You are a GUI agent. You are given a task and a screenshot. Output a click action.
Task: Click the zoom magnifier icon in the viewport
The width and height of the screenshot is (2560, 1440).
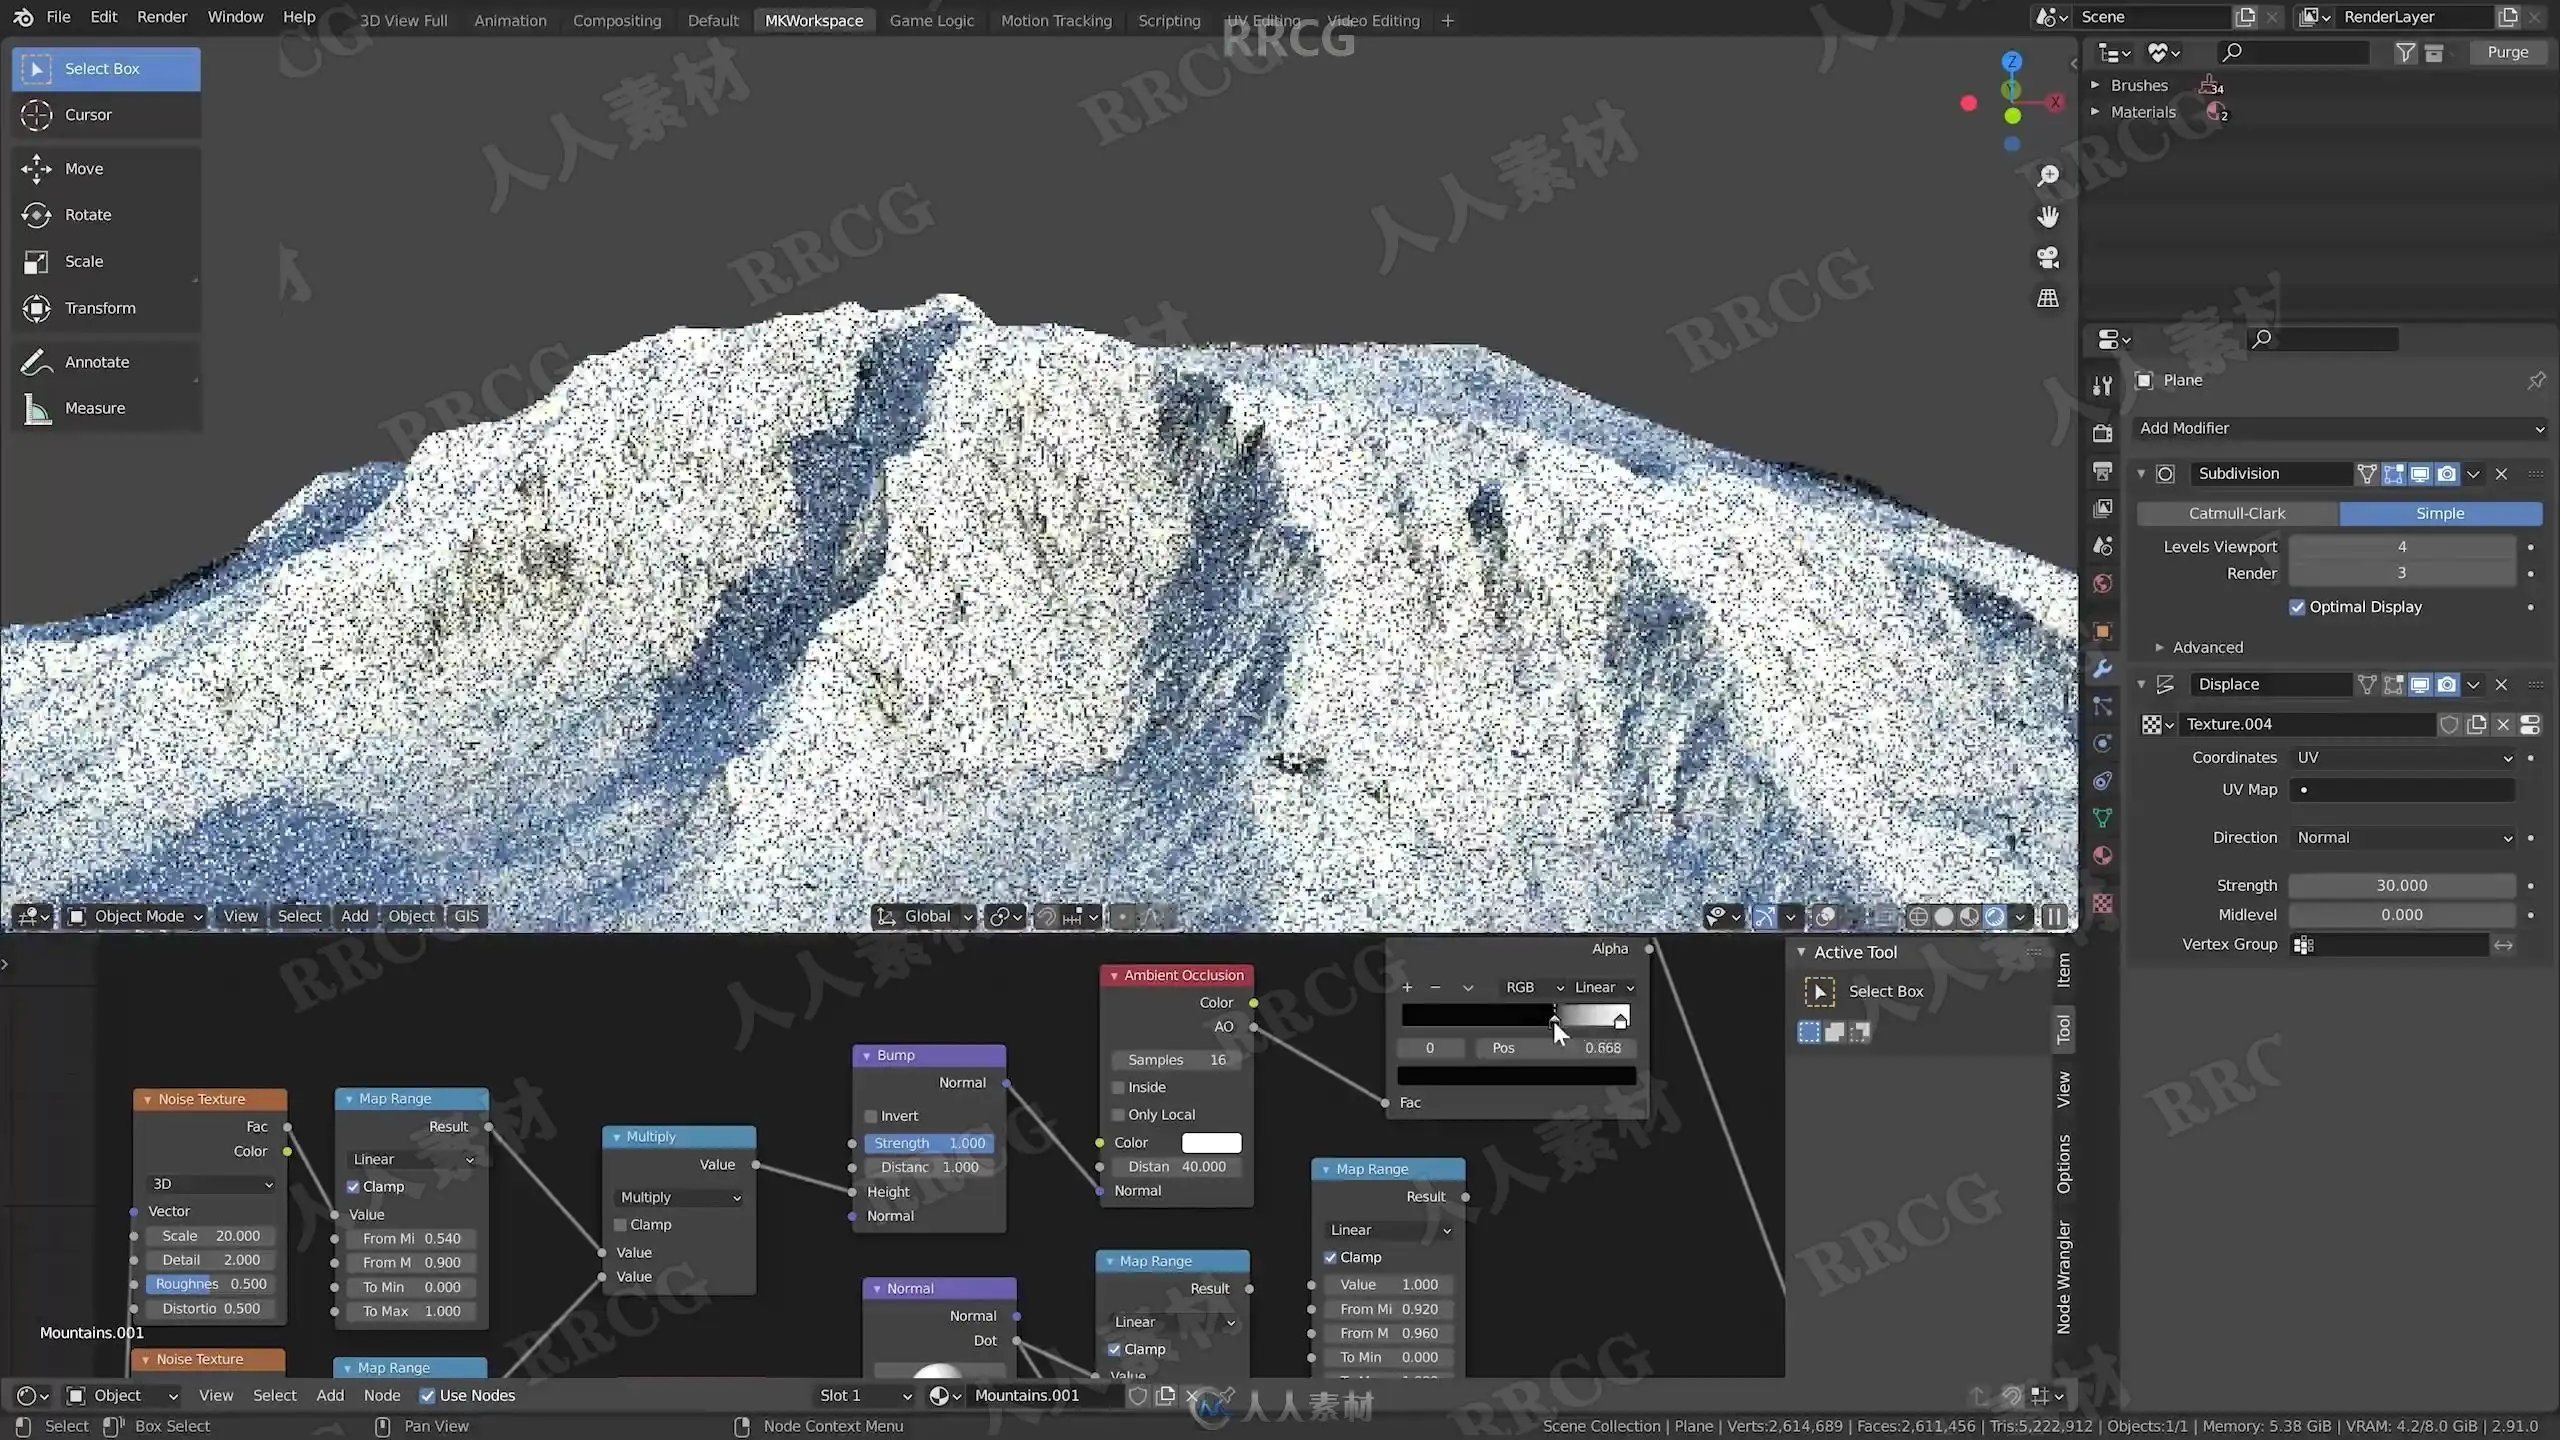pos(2047,177)
